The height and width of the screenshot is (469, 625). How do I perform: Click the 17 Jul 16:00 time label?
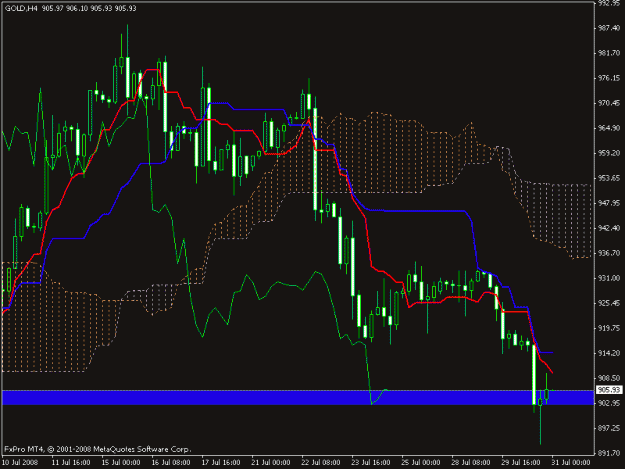[x=220, y=462]
